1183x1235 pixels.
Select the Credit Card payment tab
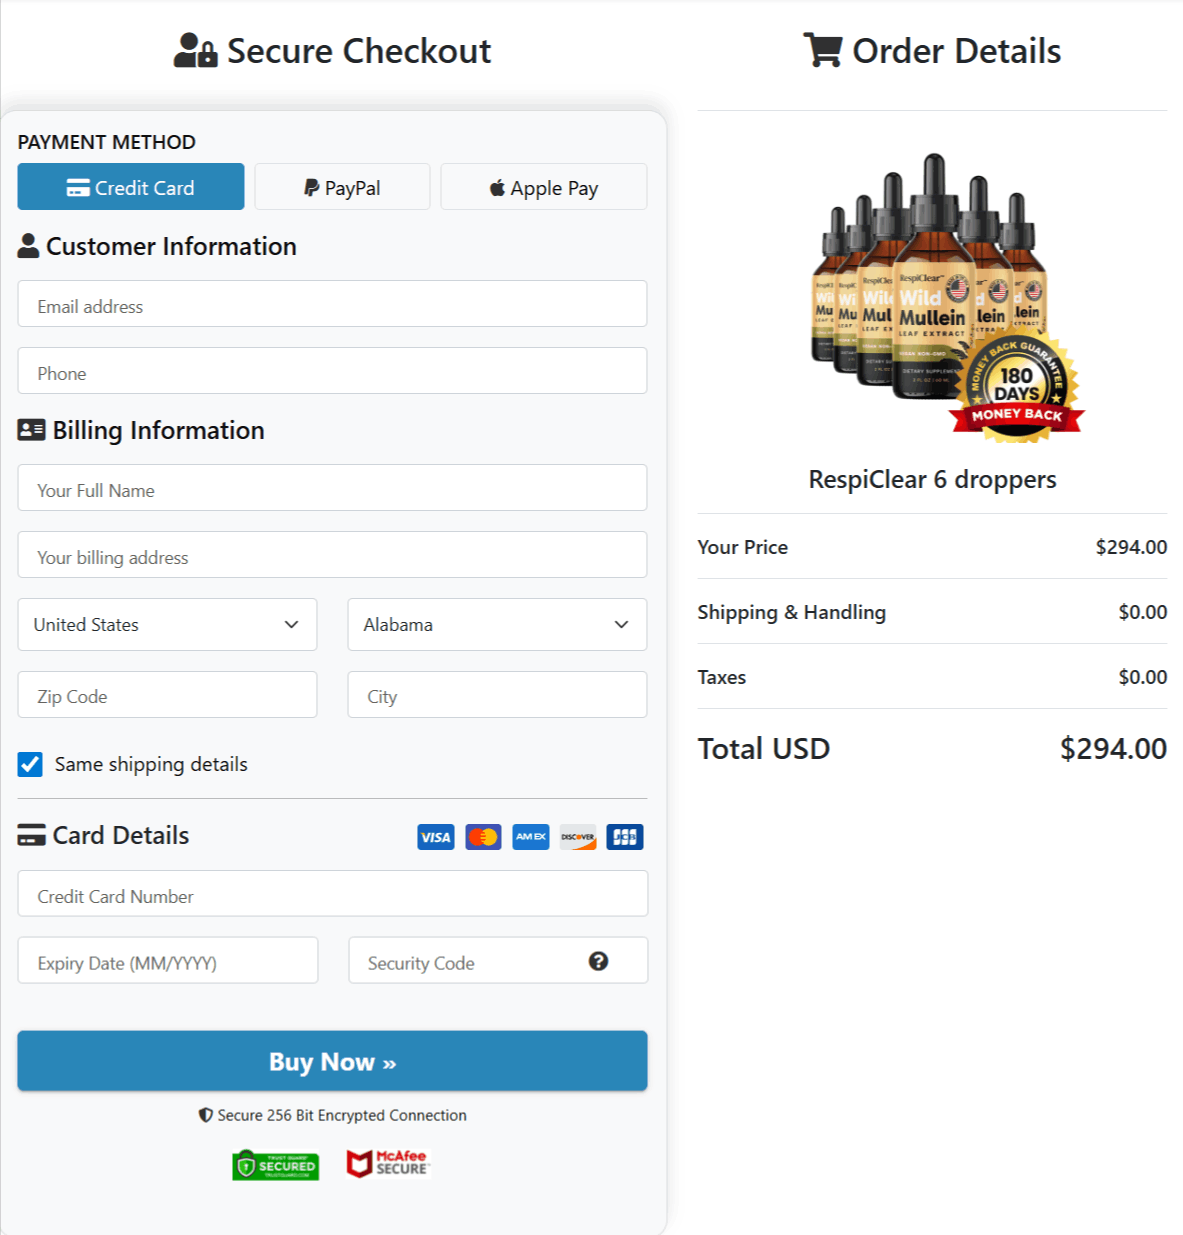coord(131,187)
